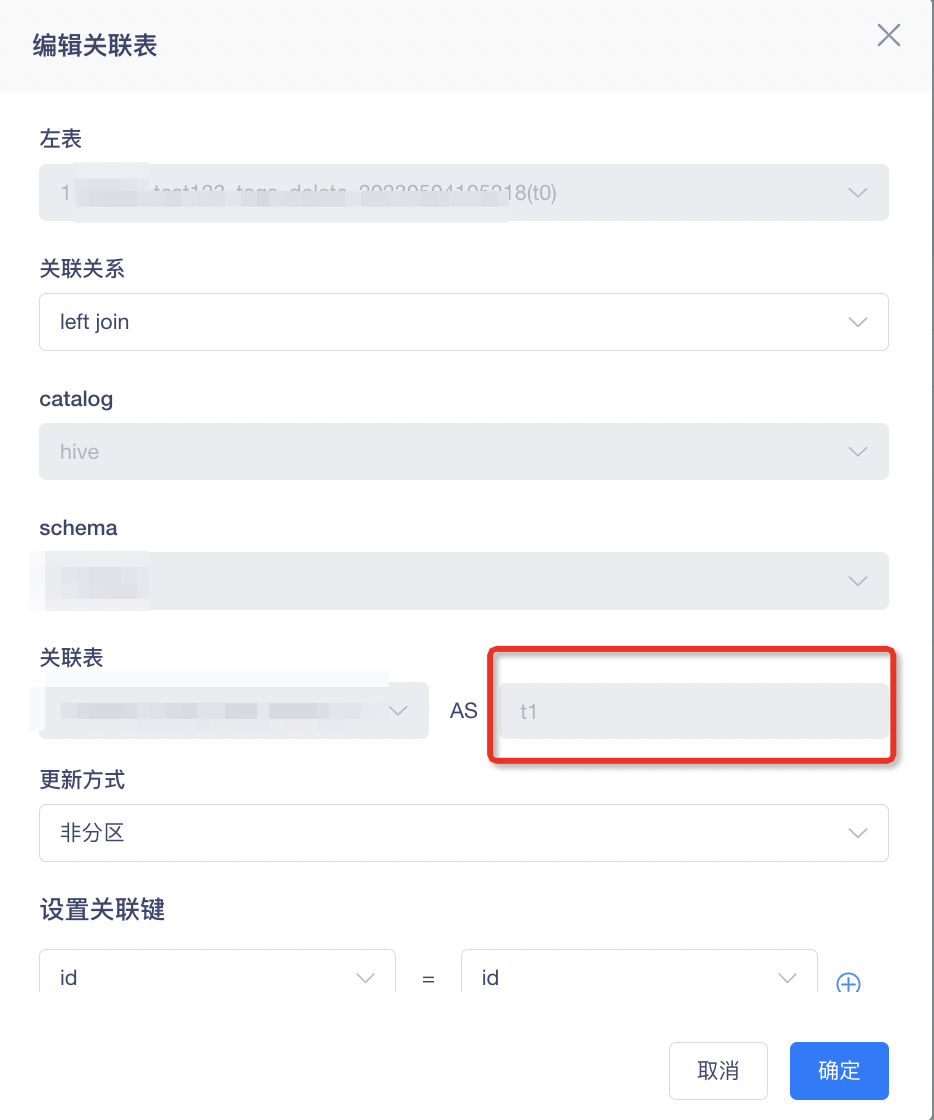Open the 关联关系 left join dropdown
The width and height of the screenshot is (934, 1120).
click(x=463, y=322)
